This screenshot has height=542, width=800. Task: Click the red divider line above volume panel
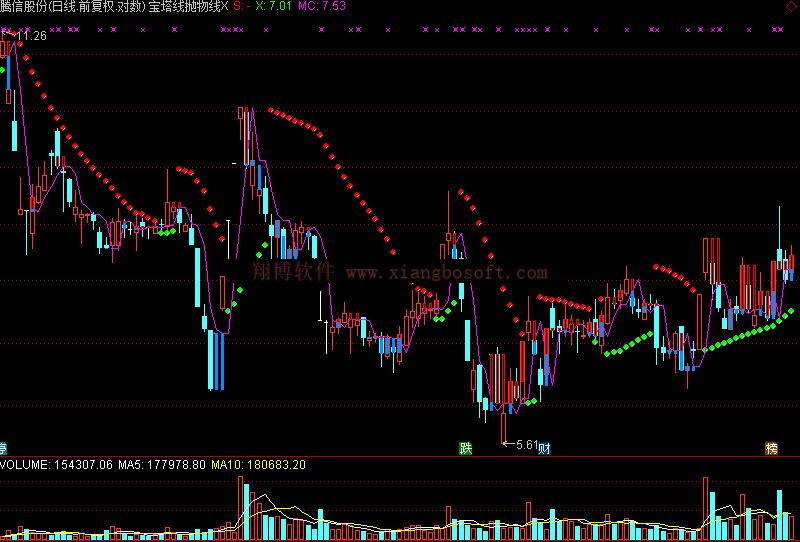(x=400, y=457)
